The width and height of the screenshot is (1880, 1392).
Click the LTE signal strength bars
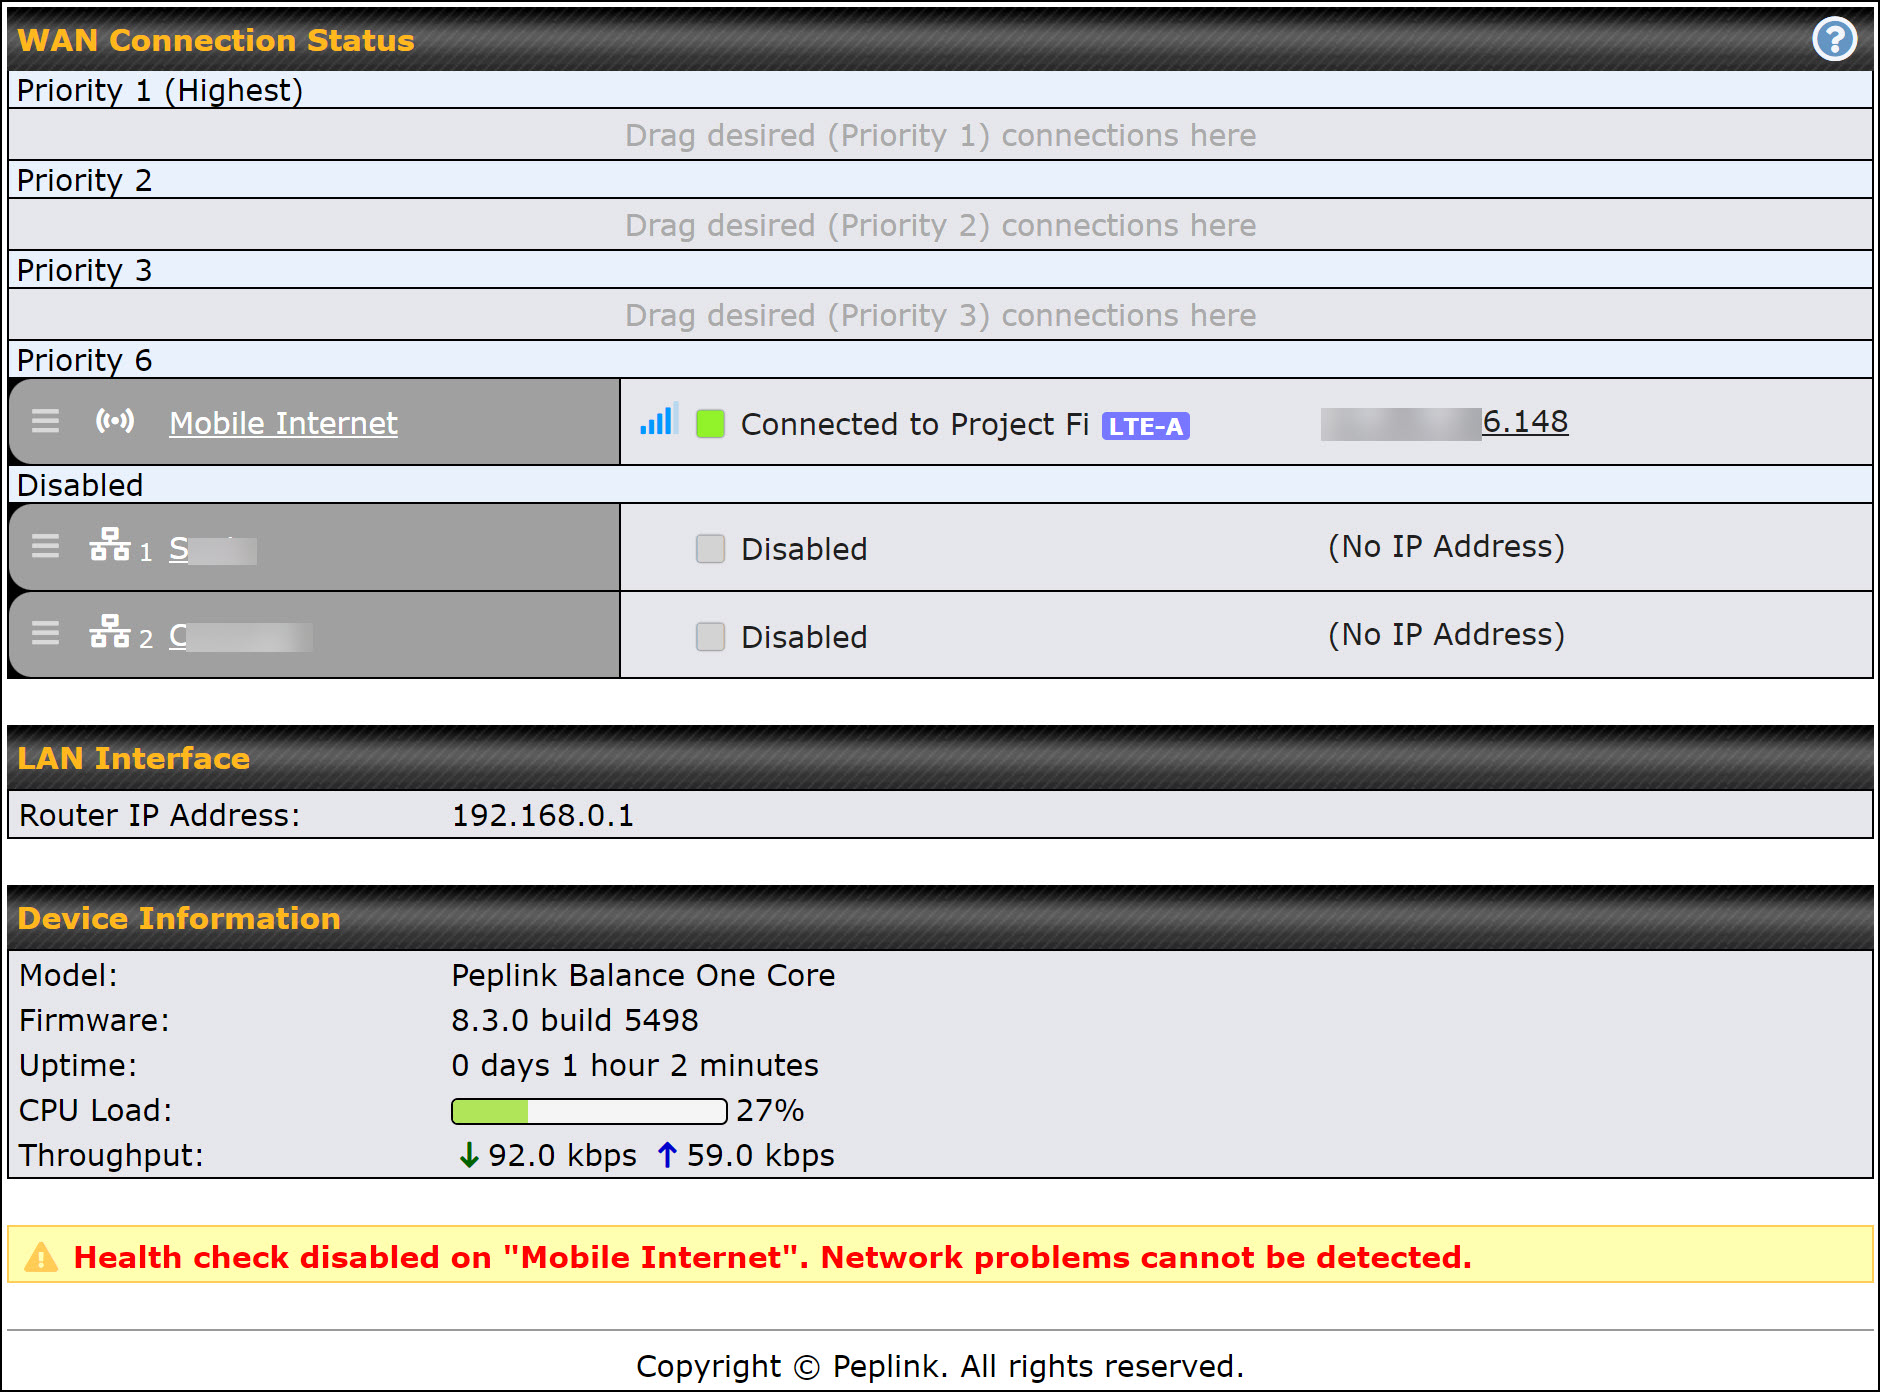[659, 420]
